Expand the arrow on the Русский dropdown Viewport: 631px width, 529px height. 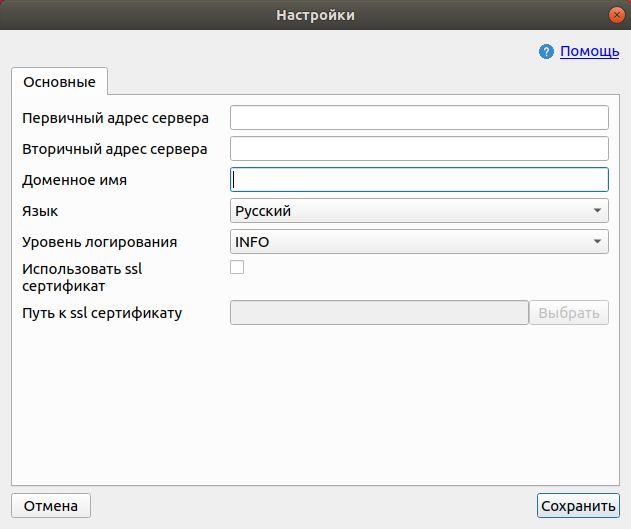click(x=597, y=211)
